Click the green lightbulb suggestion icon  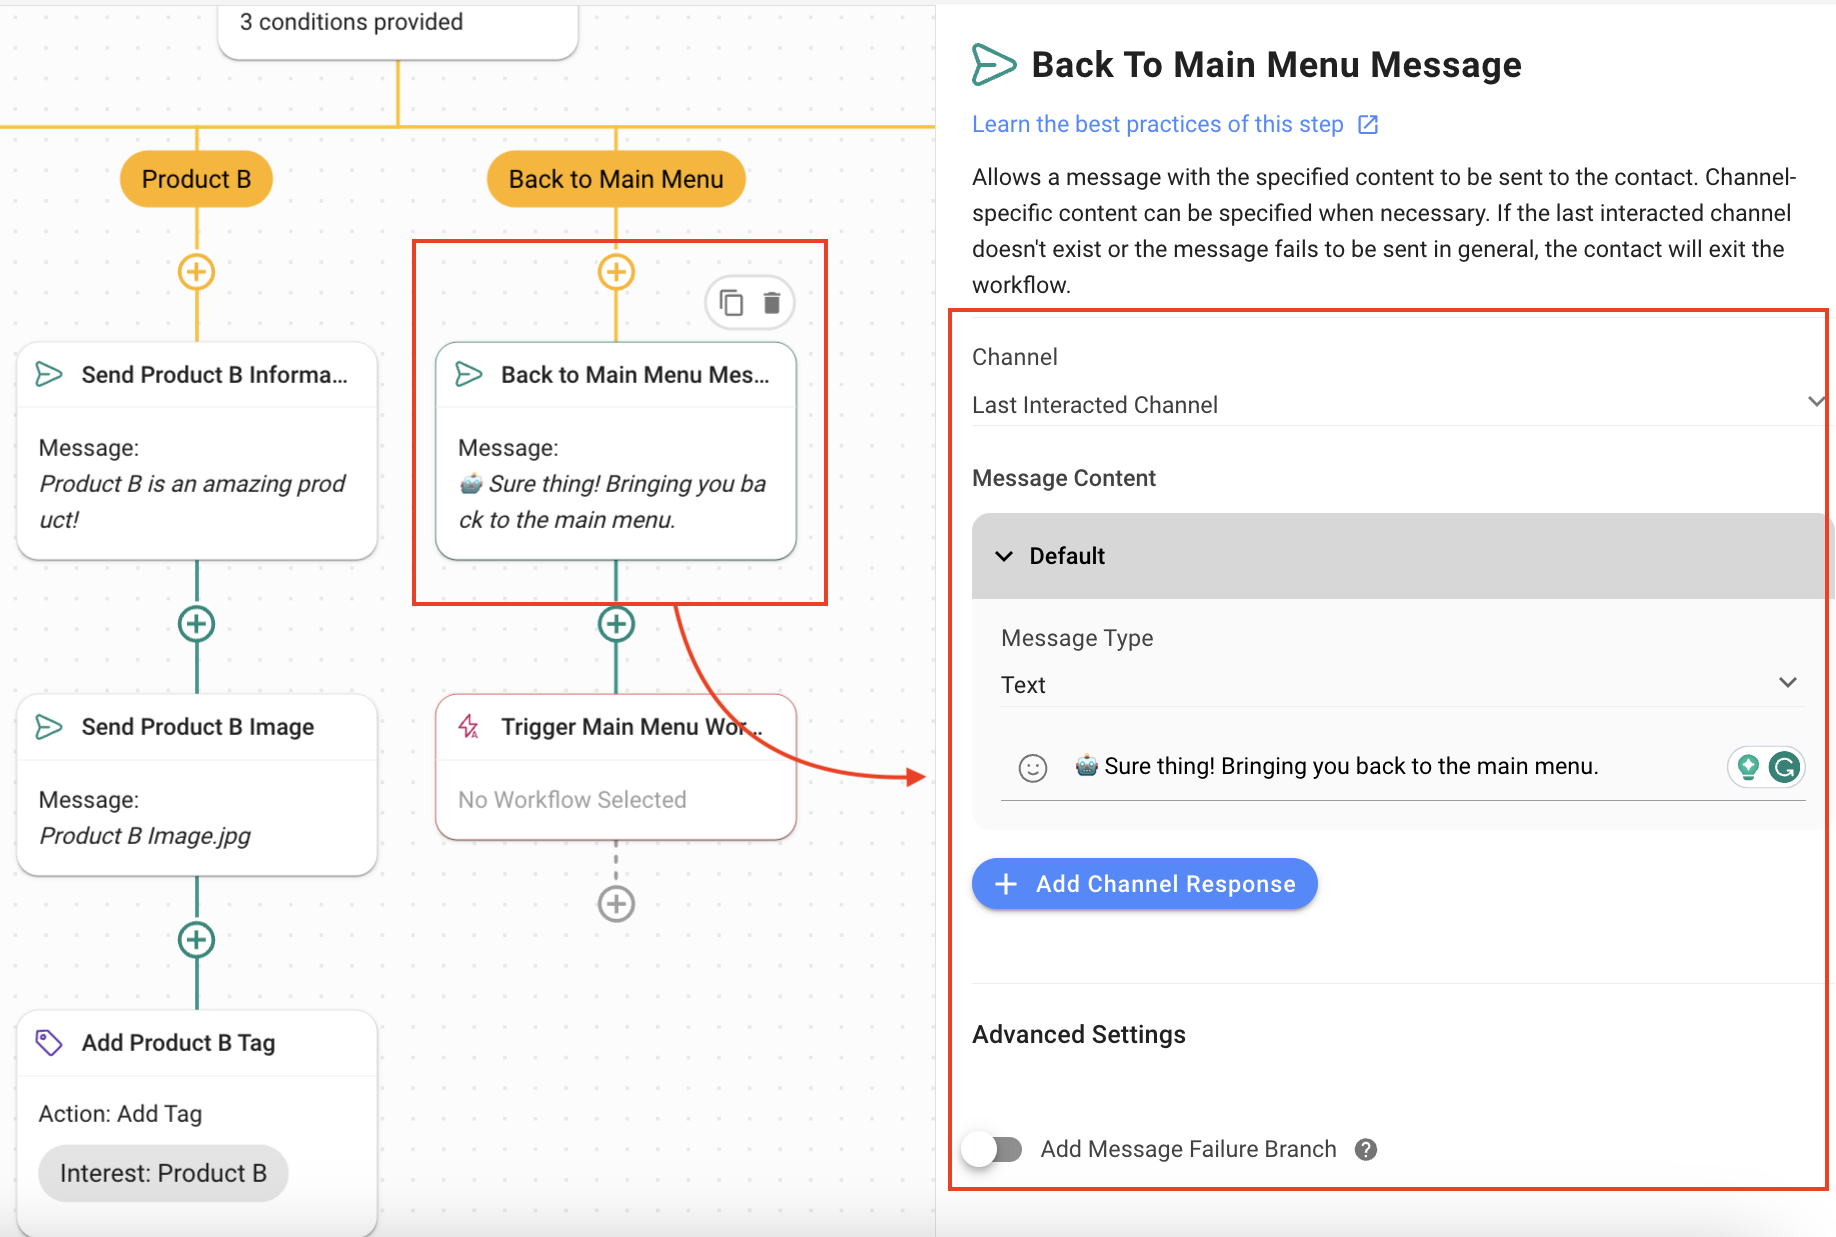[1748, 767]
